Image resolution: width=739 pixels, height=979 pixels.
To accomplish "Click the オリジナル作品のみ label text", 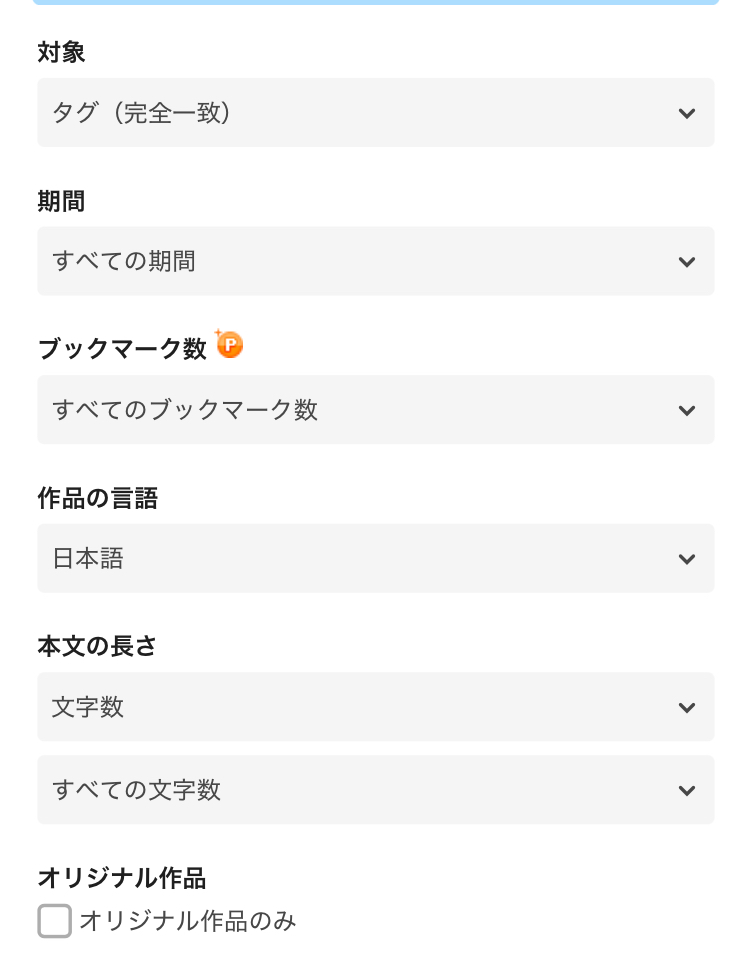I will (188, 921).
